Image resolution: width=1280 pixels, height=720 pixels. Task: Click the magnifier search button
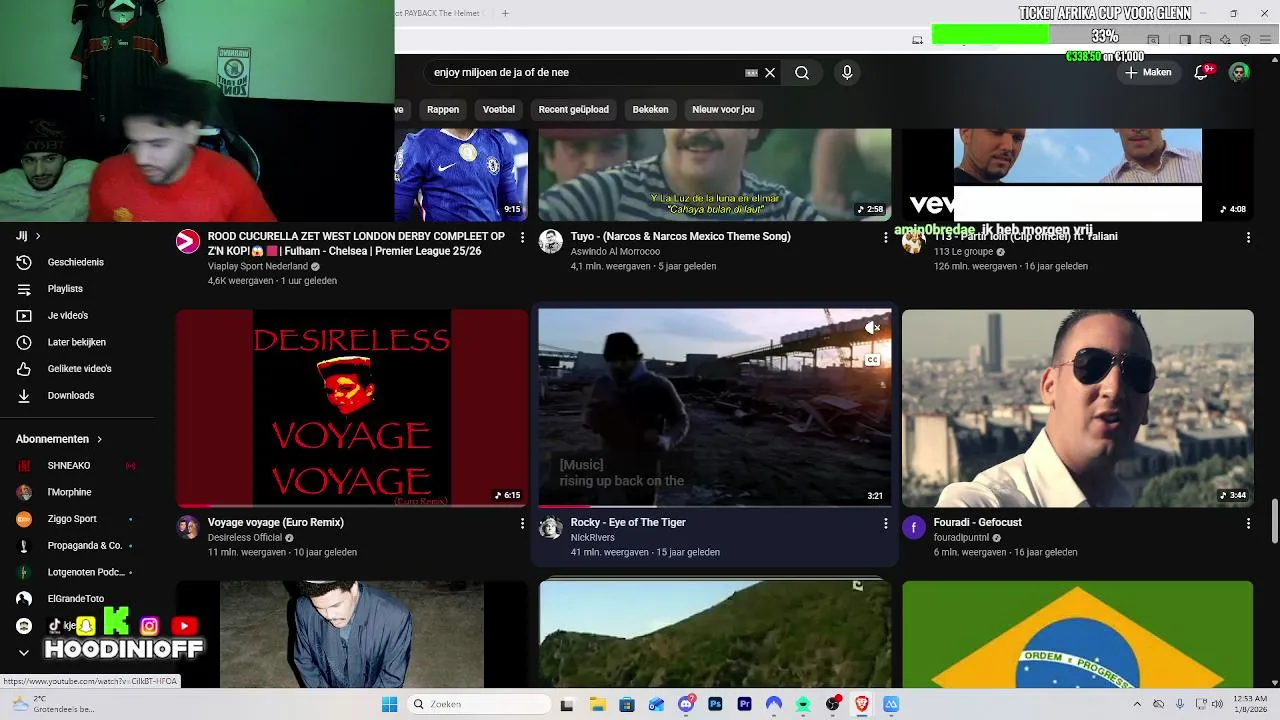(802, 73)
